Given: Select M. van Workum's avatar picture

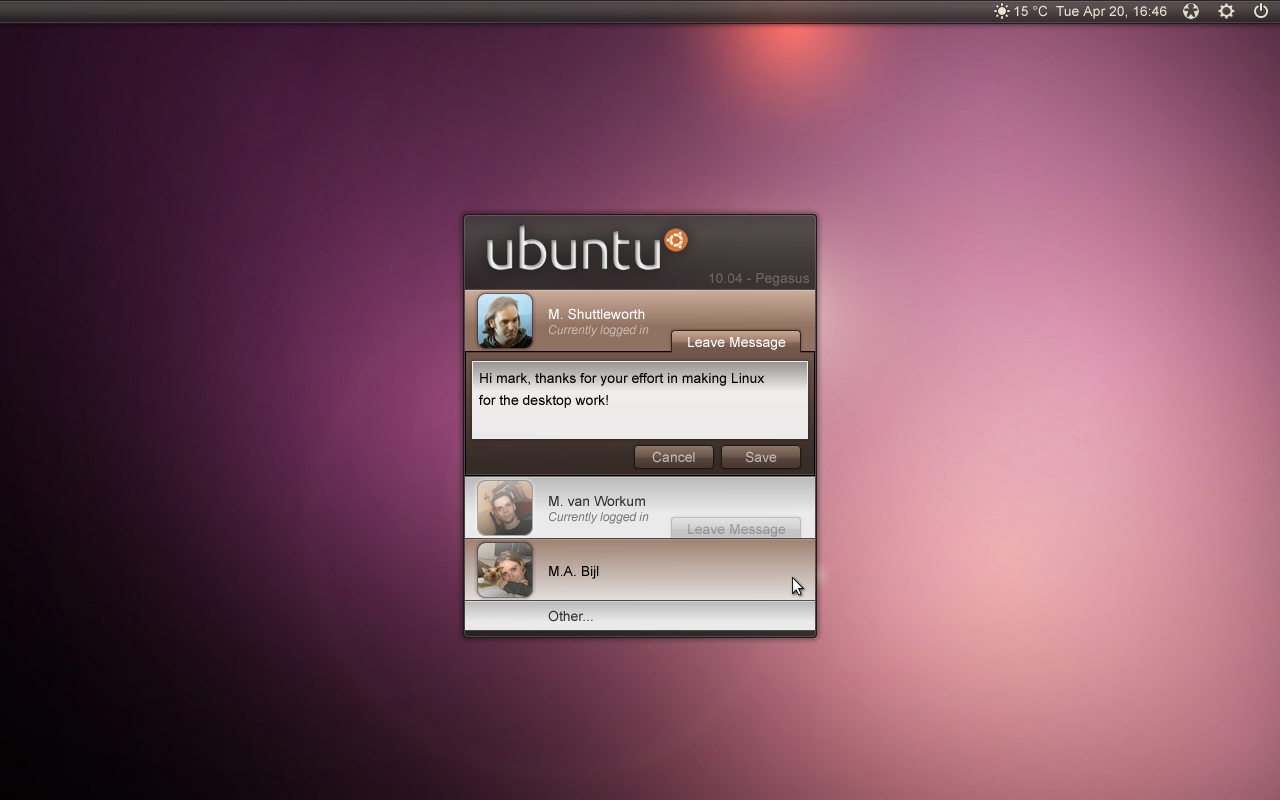Looking at the screenshot, I should (505, 508).
